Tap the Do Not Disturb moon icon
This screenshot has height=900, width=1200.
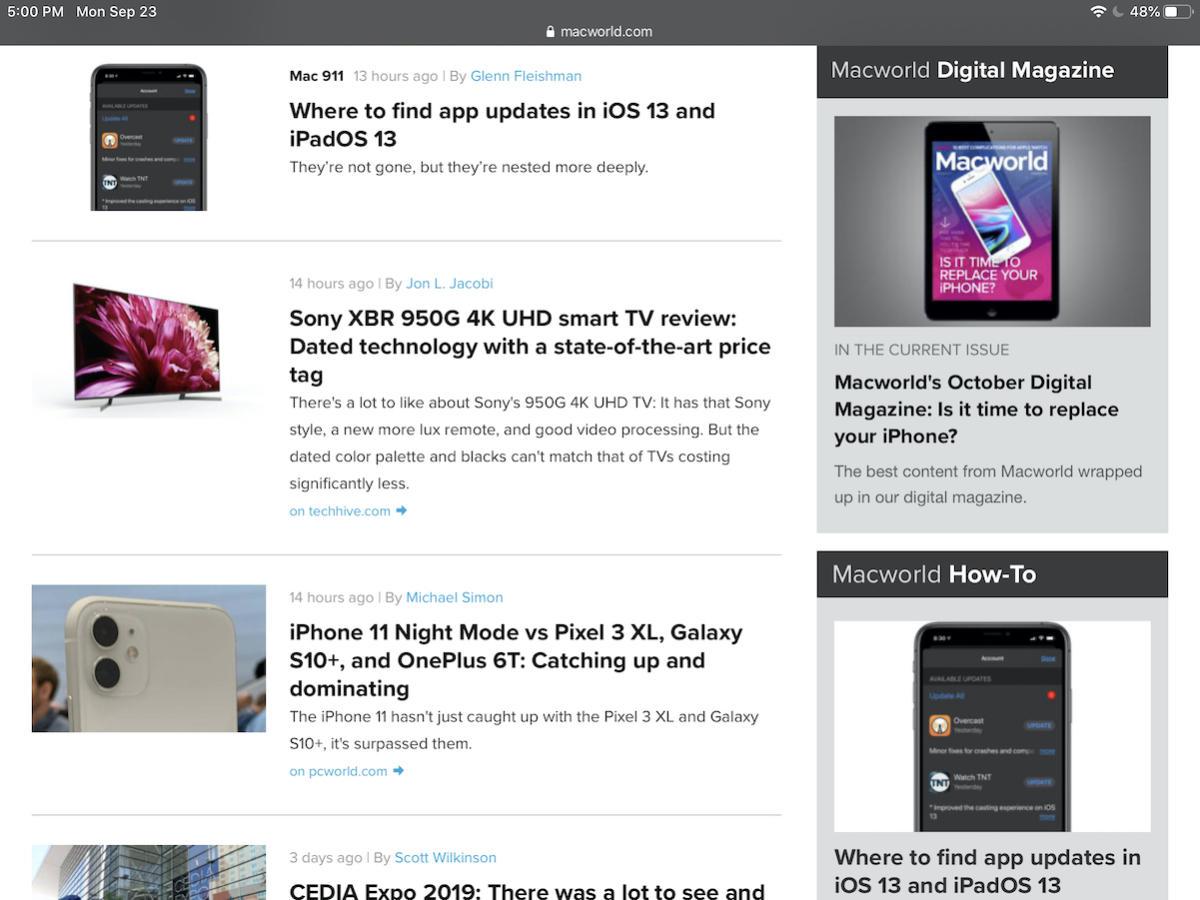tap(1118, 12)
